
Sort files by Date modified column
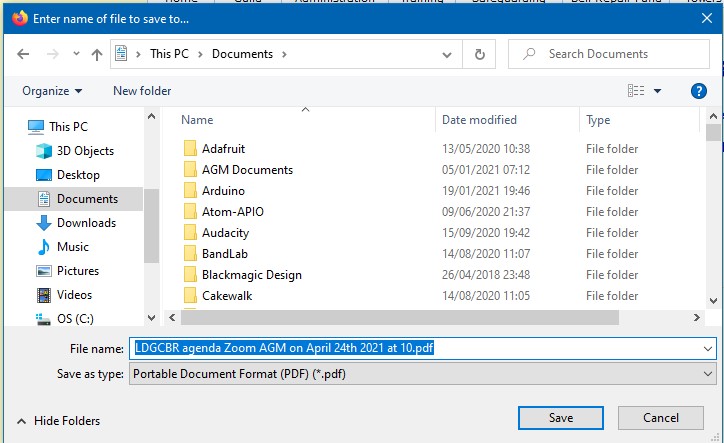pyautogui.click(x=479, y=120)
